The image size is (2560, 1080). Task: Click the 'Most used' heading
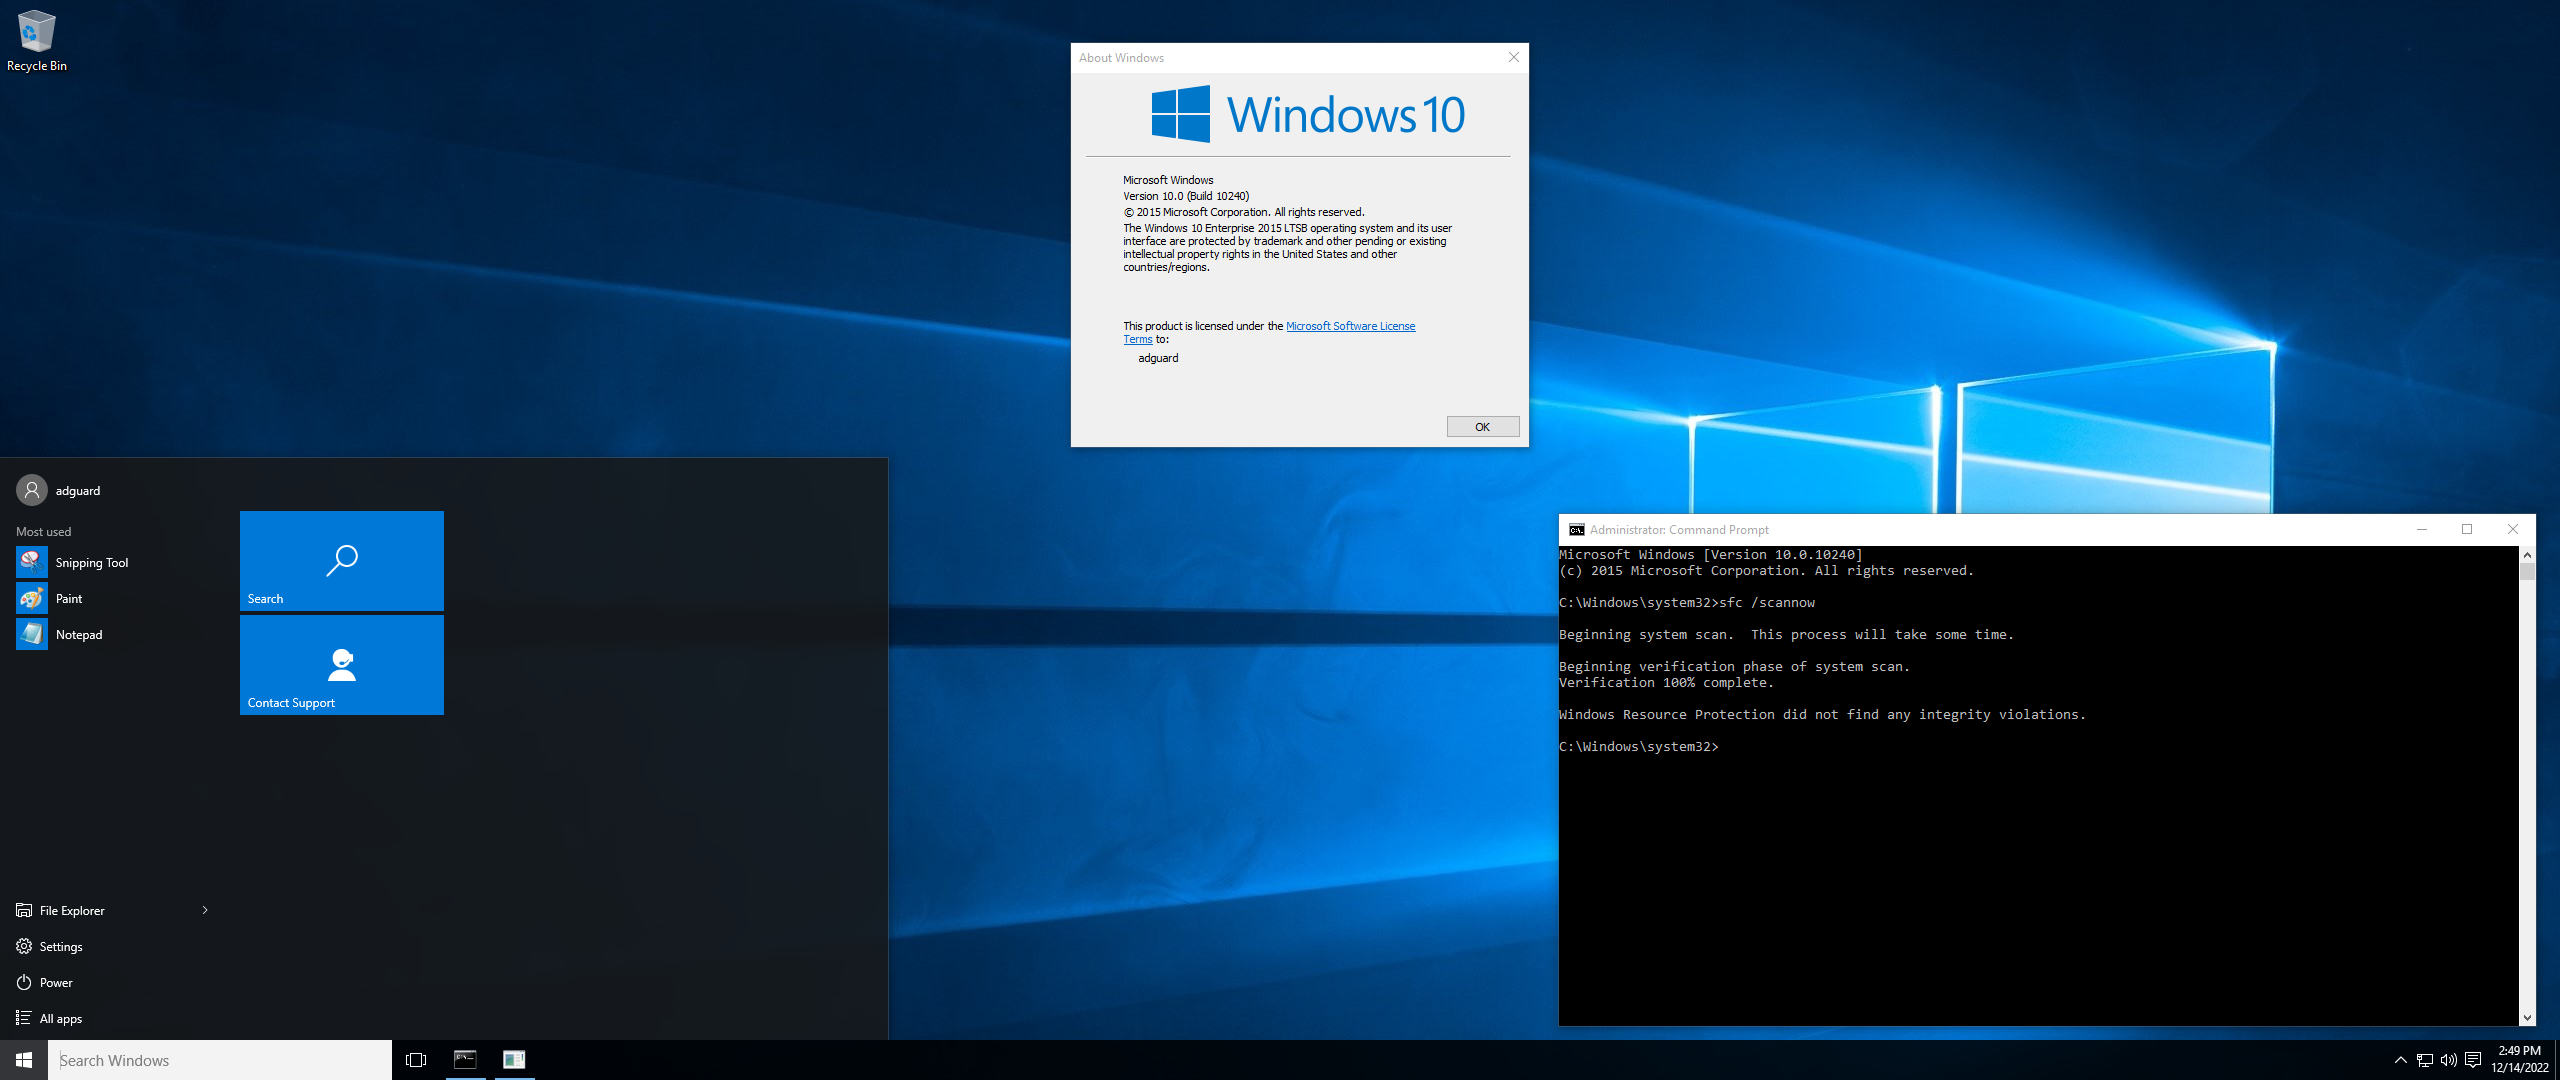pos(43,532)
